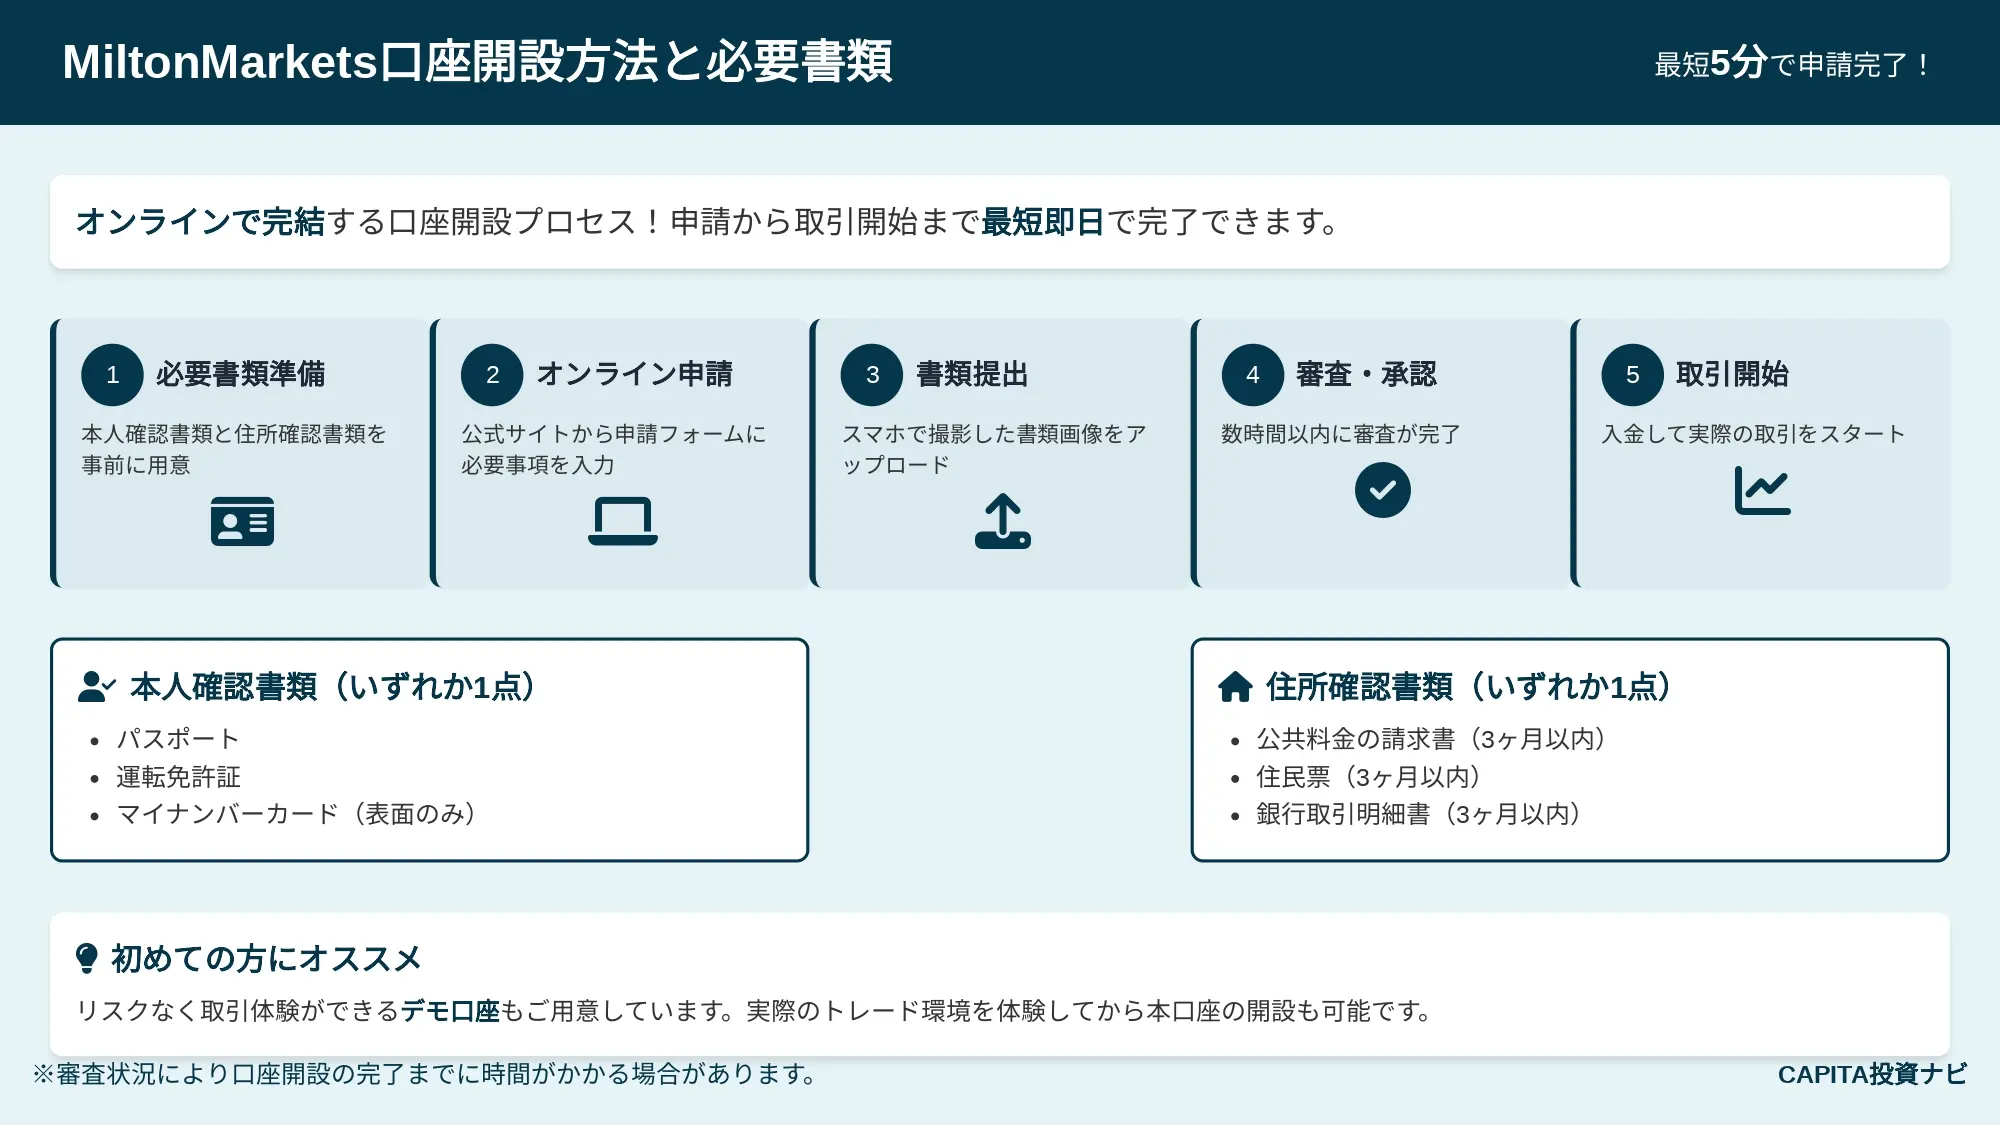Click the list item パスポート
Image resolution: width=2000 pixels, height=1125 pixels.
(x=178, y=739)
